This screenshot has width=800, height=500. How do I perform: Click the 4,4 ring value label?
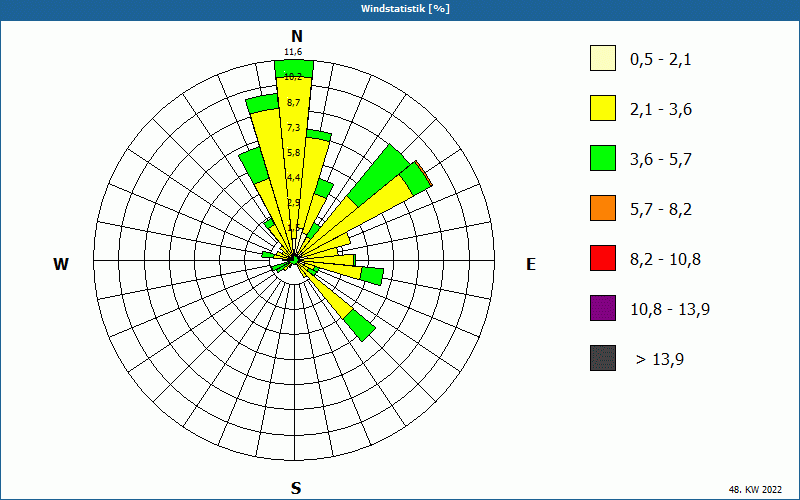point(293,178)
